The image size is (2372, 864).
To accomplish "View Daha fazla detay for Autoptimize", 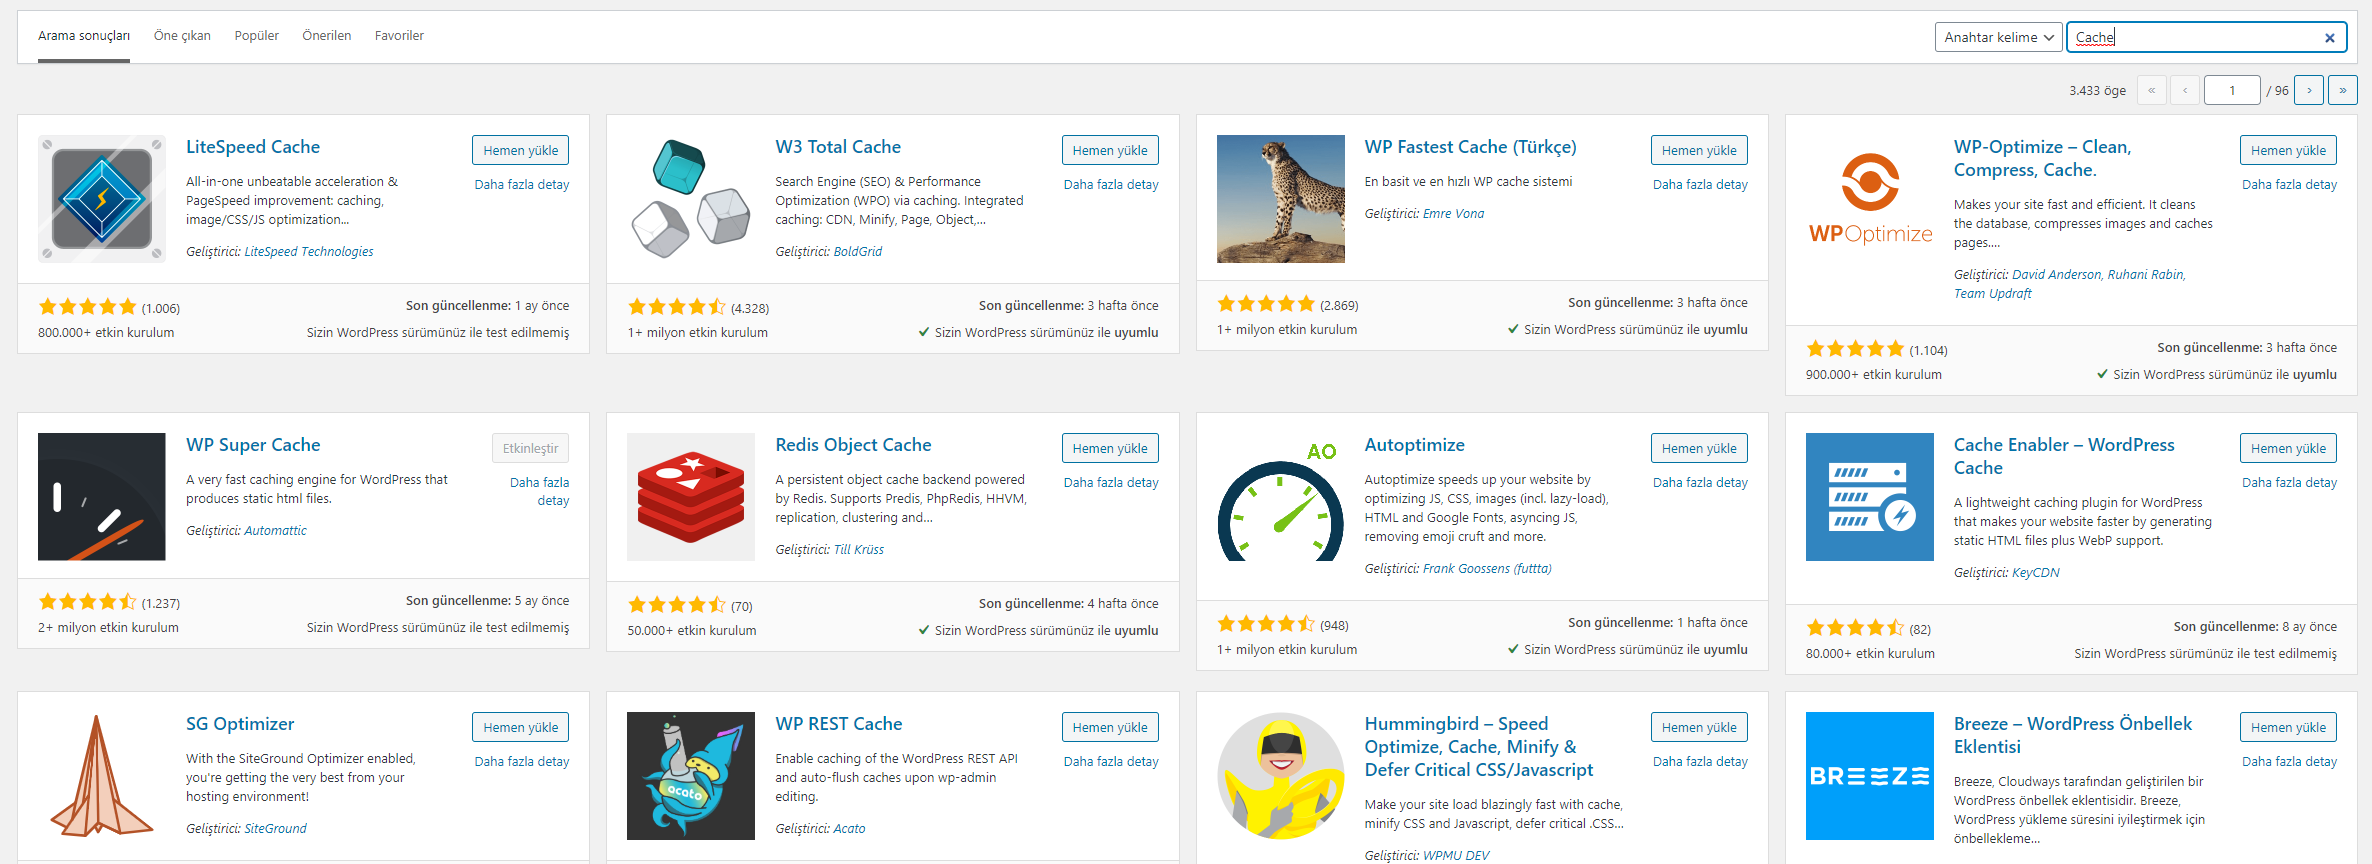I will pyautogui.click(x=1700, y=483).
